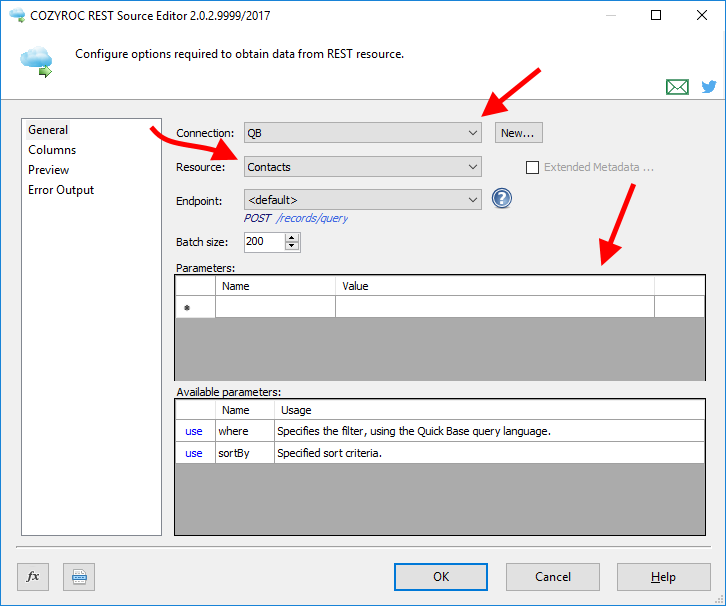Image resolution: width=726 pixels, height=606 pixels.
Task: Minimize the REST Source Editor window
Action: click(611, 15)
